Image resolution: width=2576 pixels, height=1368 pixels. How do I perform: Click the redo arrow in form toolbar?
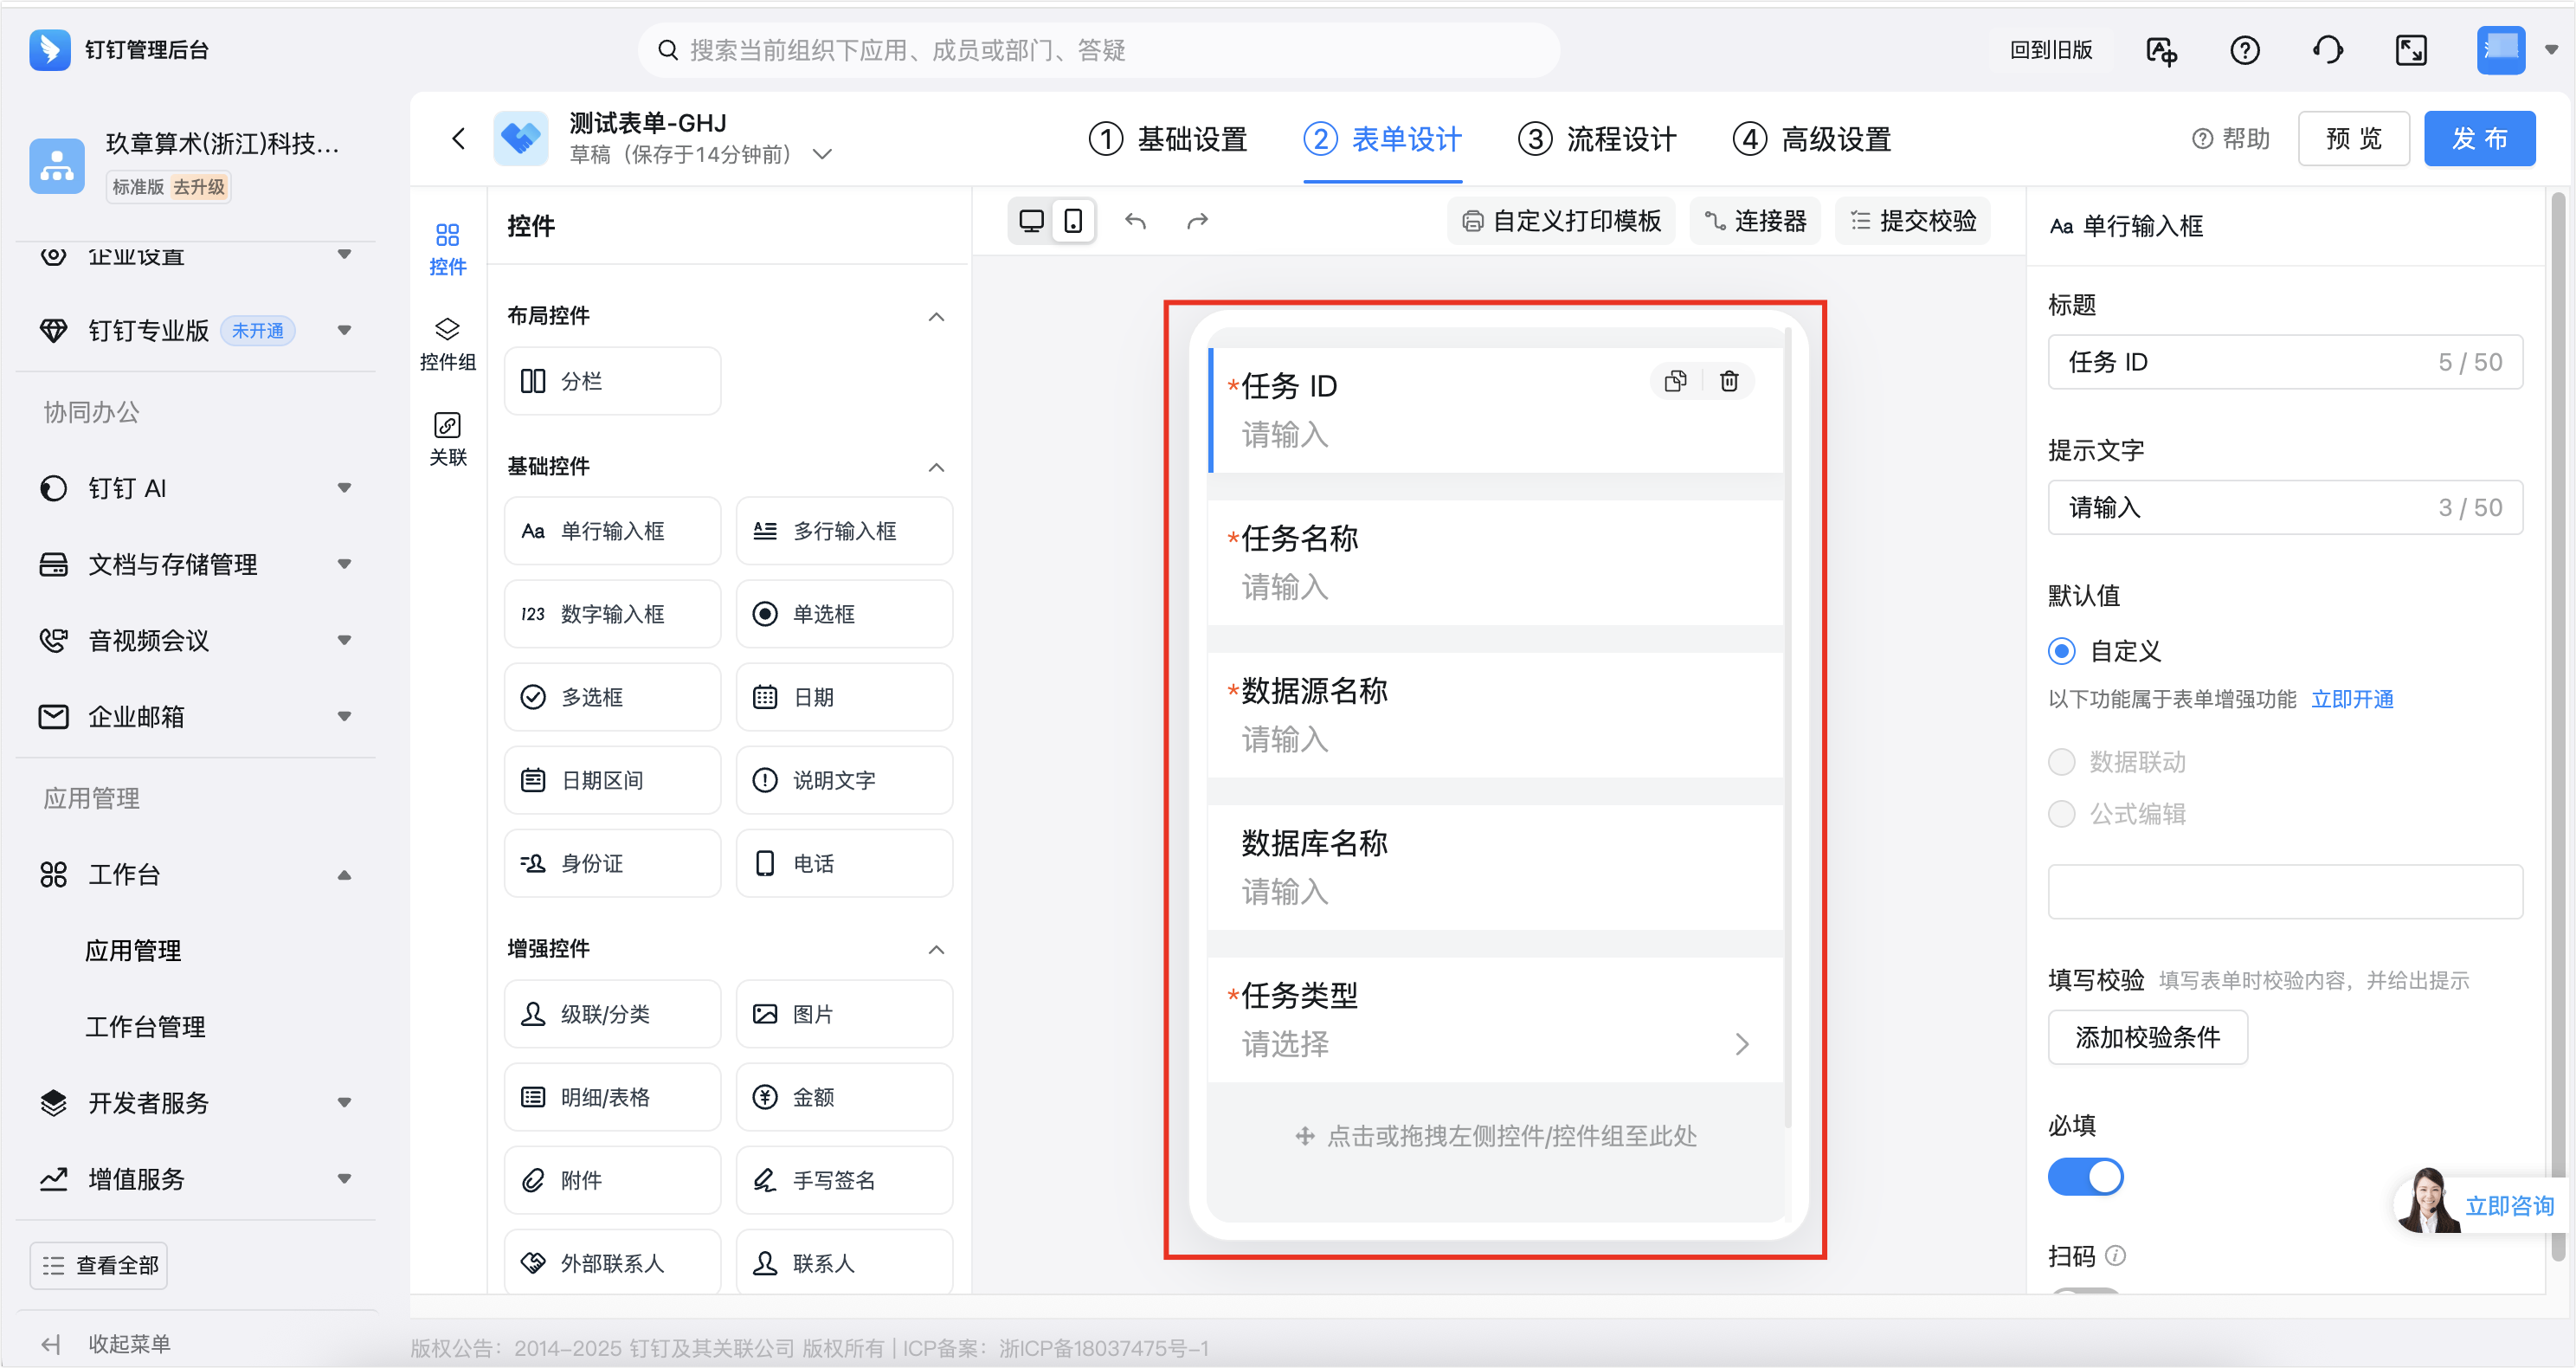click(x=1197, y=221)
